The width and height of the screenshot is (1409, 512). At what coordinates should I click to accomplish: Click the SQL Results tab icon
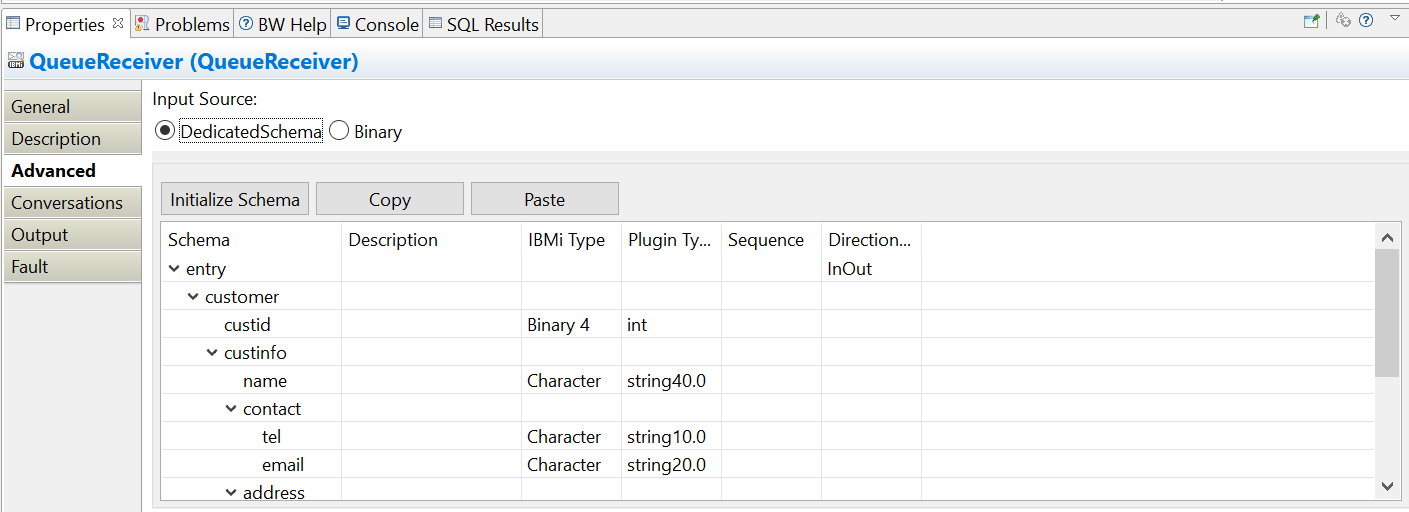tap(435, 23)
